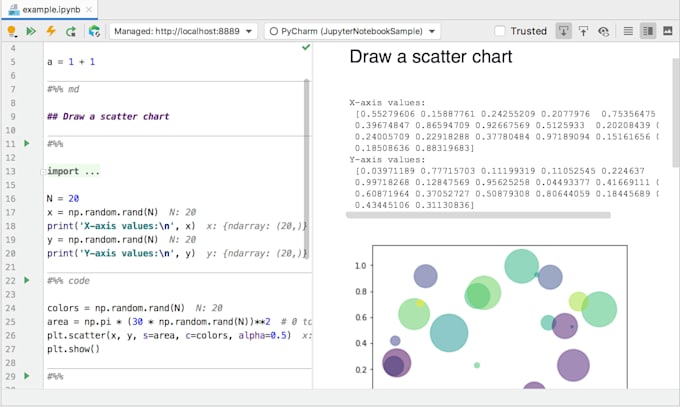Click the lightbulb intention actions icon
This screenshot has width=680, height=407.
click(x=12, y=31)
